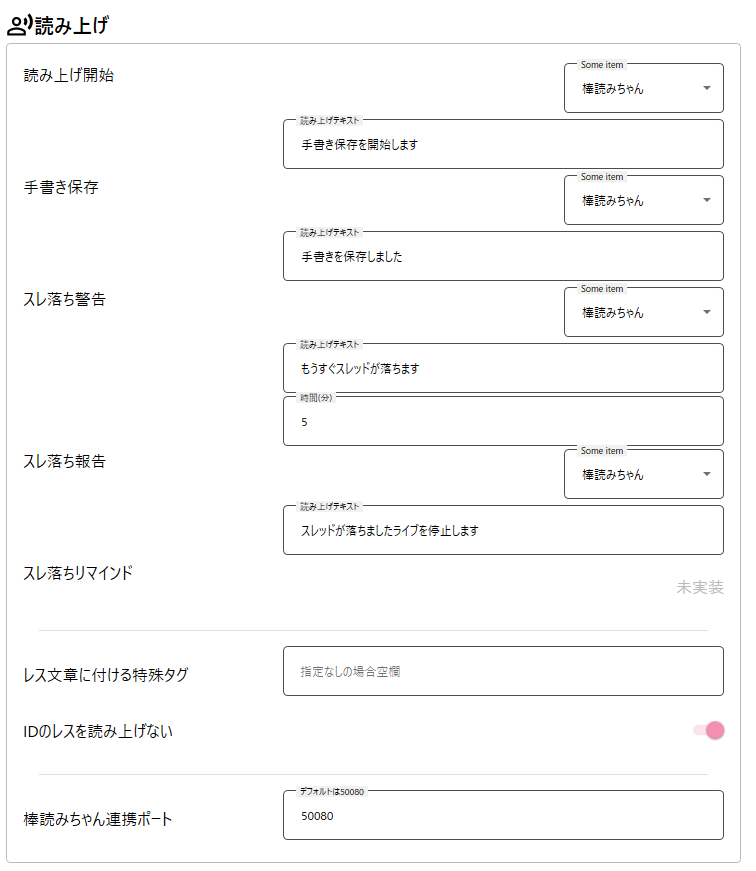Toggle the IDのレスを読み上げない switch
This screenshot has width=756, height=871.
(709, 731)
